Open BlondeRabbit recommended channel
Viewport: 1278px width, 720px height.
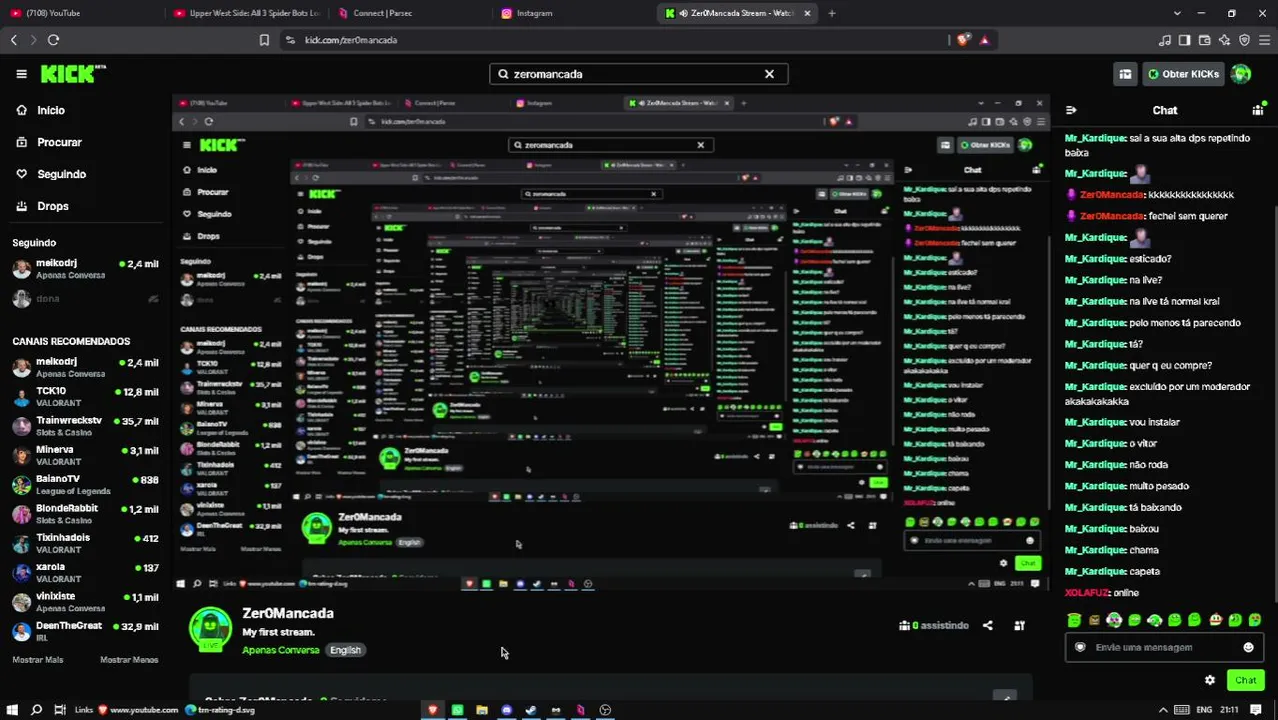[x=84, y=514]
